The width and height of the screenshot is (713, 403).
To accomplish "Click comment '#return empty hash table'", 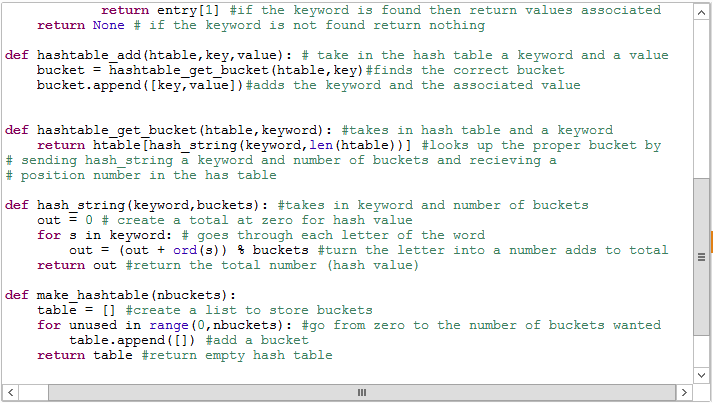I will click(x=237, y=355).
